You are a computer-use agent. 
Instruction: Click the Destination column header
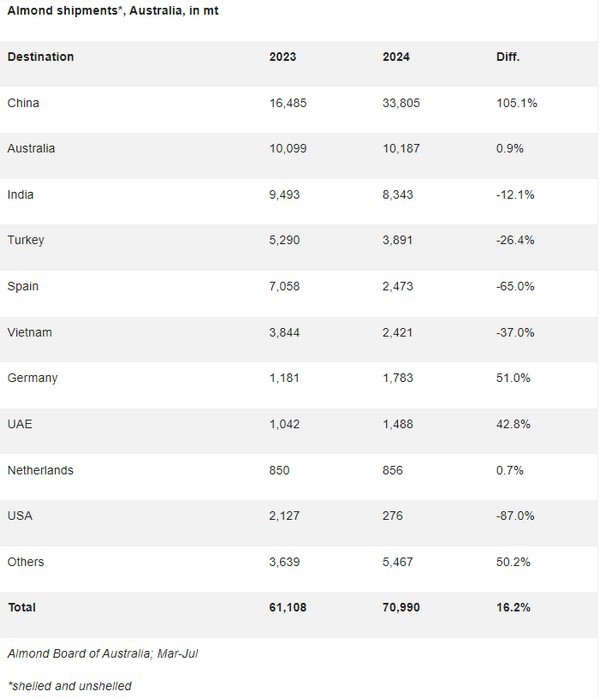(40, 57)
